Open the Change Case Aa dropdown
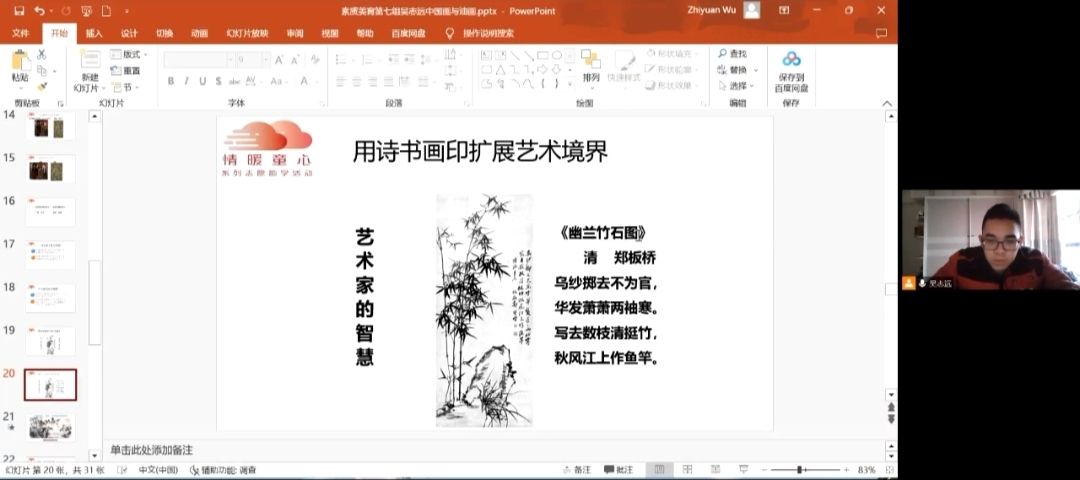This screenshot has height=480, width=1080. [278, 81]
